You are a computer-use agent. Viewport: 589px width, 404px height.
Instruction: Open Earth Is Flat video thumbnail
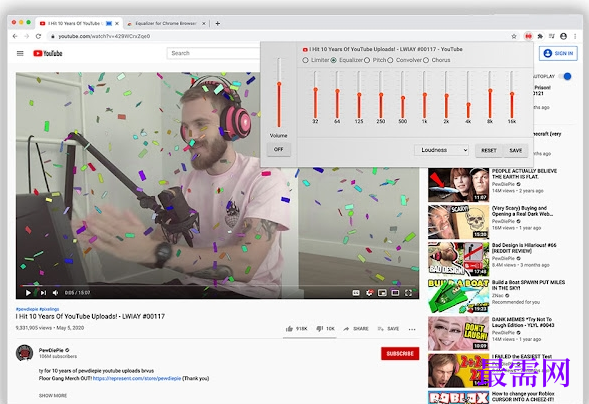coord(458,184)
